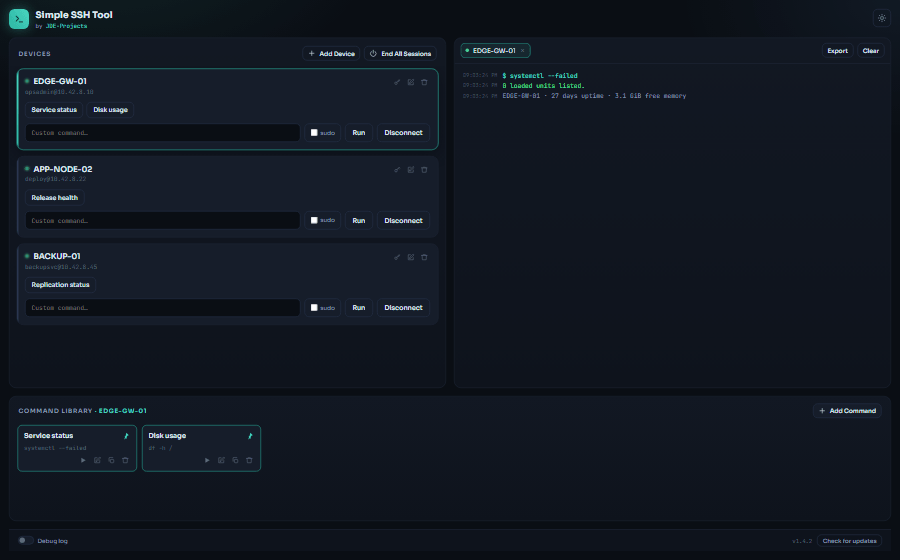Image resolution: width=900 pixels, height=560 pixels.
Task: Toggle the theme with the sun icon
Action: pos(882,18)
